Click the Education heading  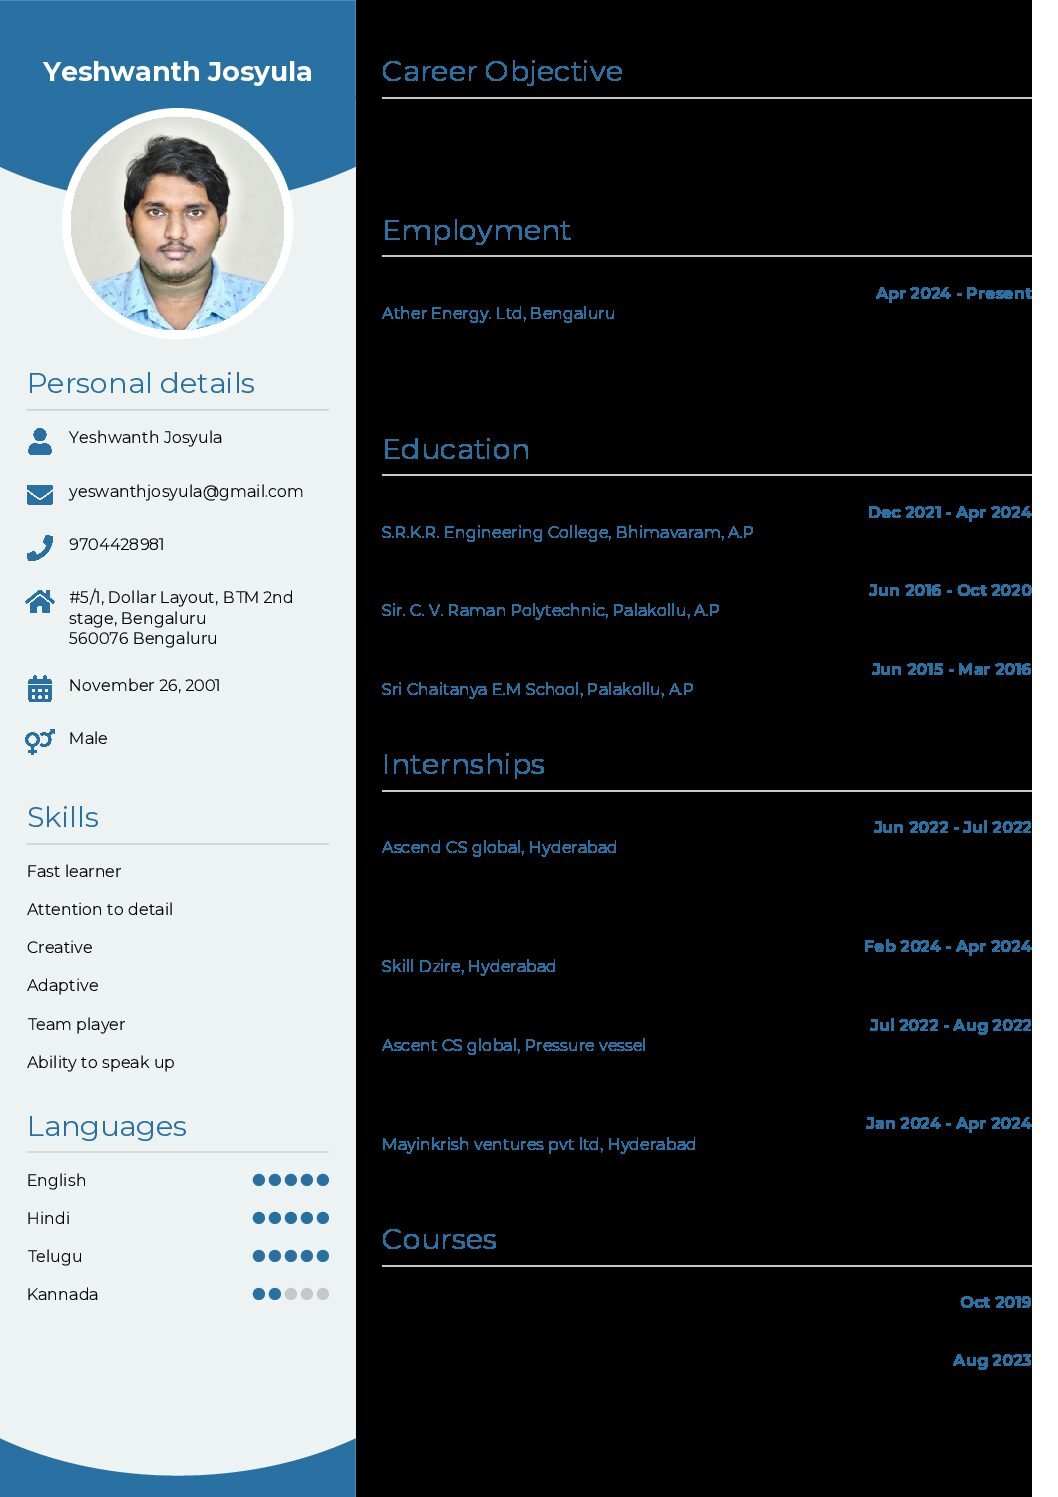456,449
